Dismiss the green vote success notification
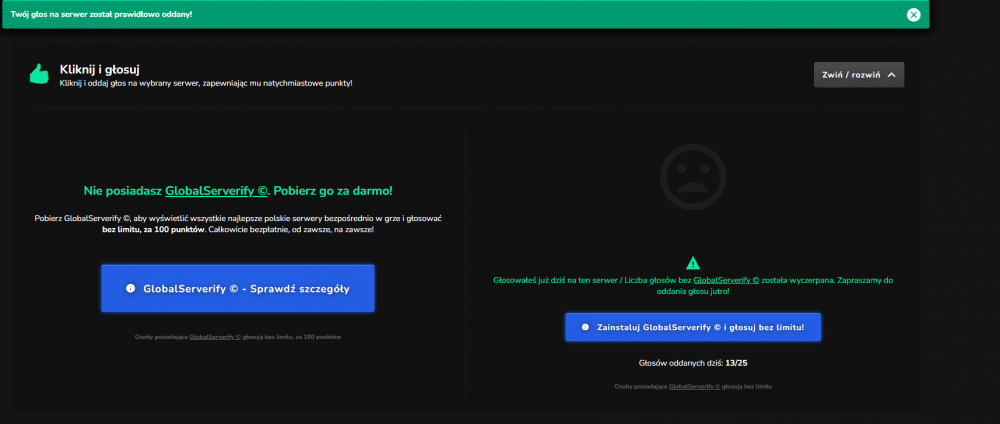Viewport: 1000px width, 424px height. tap(913, 15)
